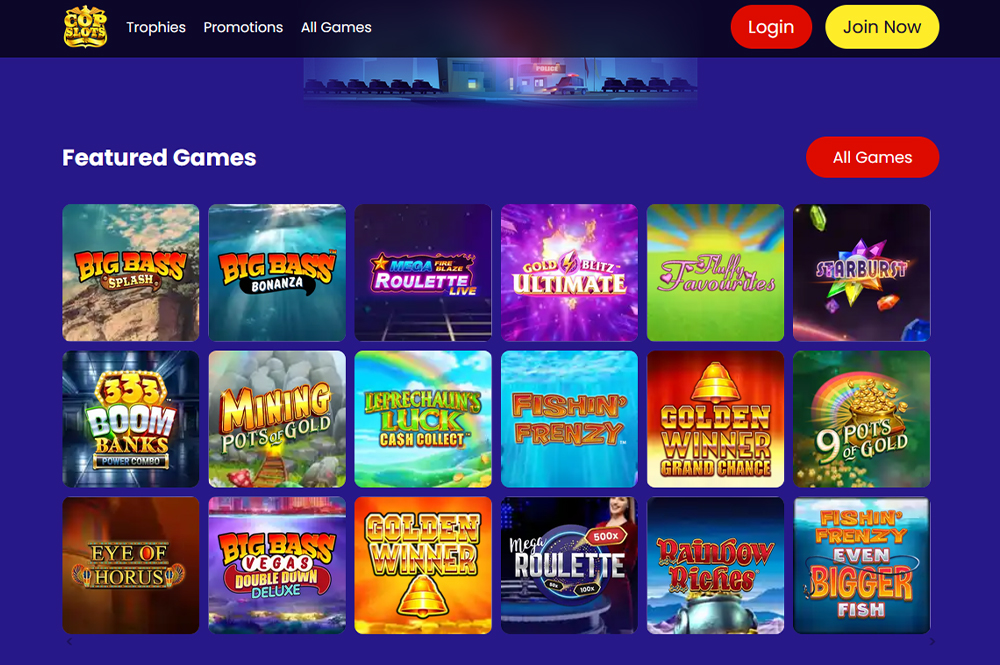Open Fluffy Favourites game tile
This screenshot has width=1000, height=665.
pos(716,273)
